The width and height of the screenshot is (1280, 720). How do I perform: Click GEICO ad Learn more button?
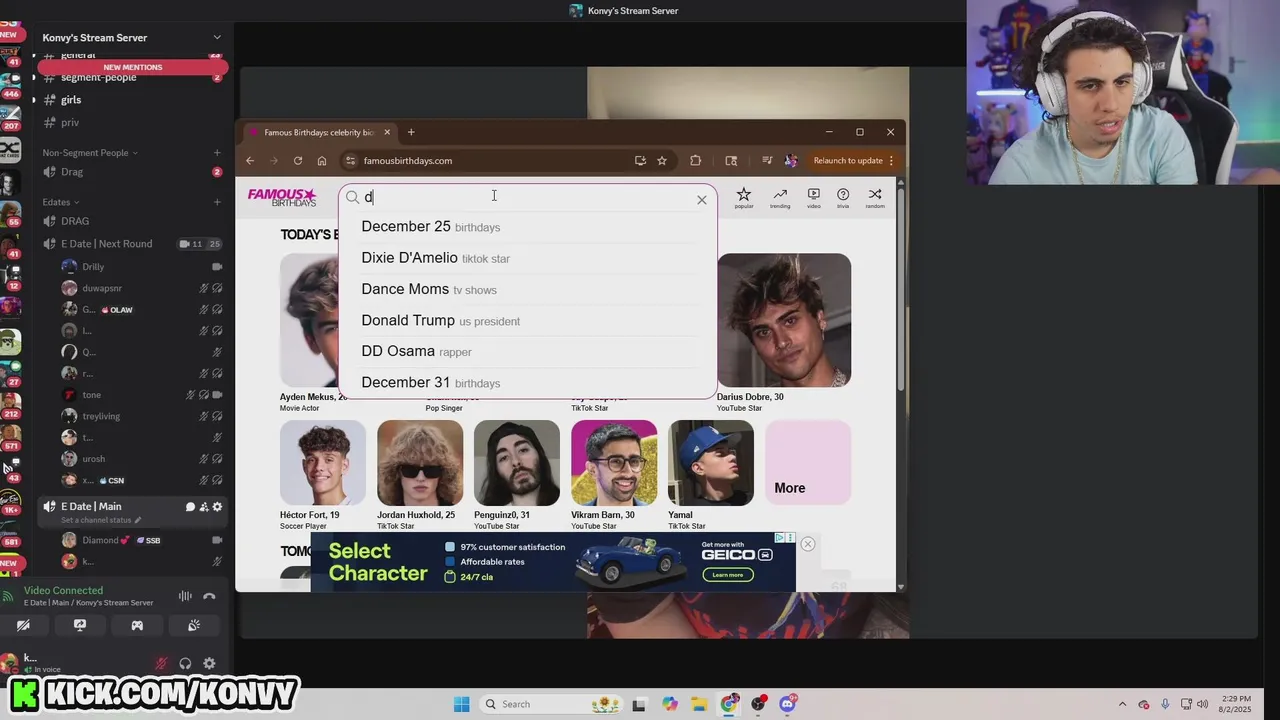tap(727, 575)
